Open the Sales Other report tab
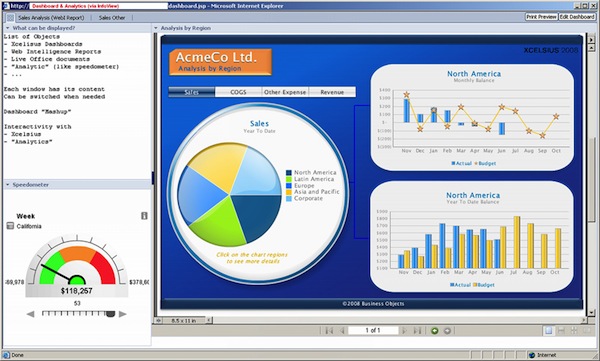Viewport: 600px width, 361px height. point(112,18)
